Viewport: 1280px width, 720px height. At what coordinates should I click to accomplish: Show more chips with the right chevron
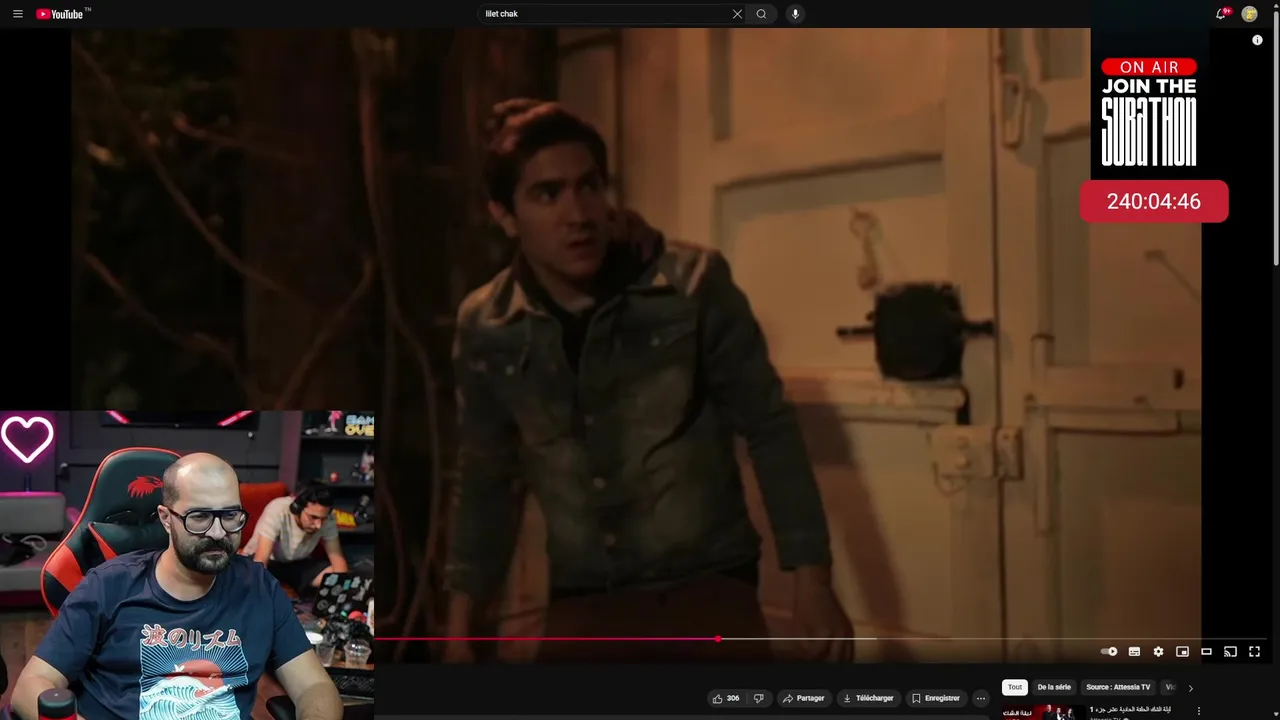pyautogui.click(x=1190, y=688)
